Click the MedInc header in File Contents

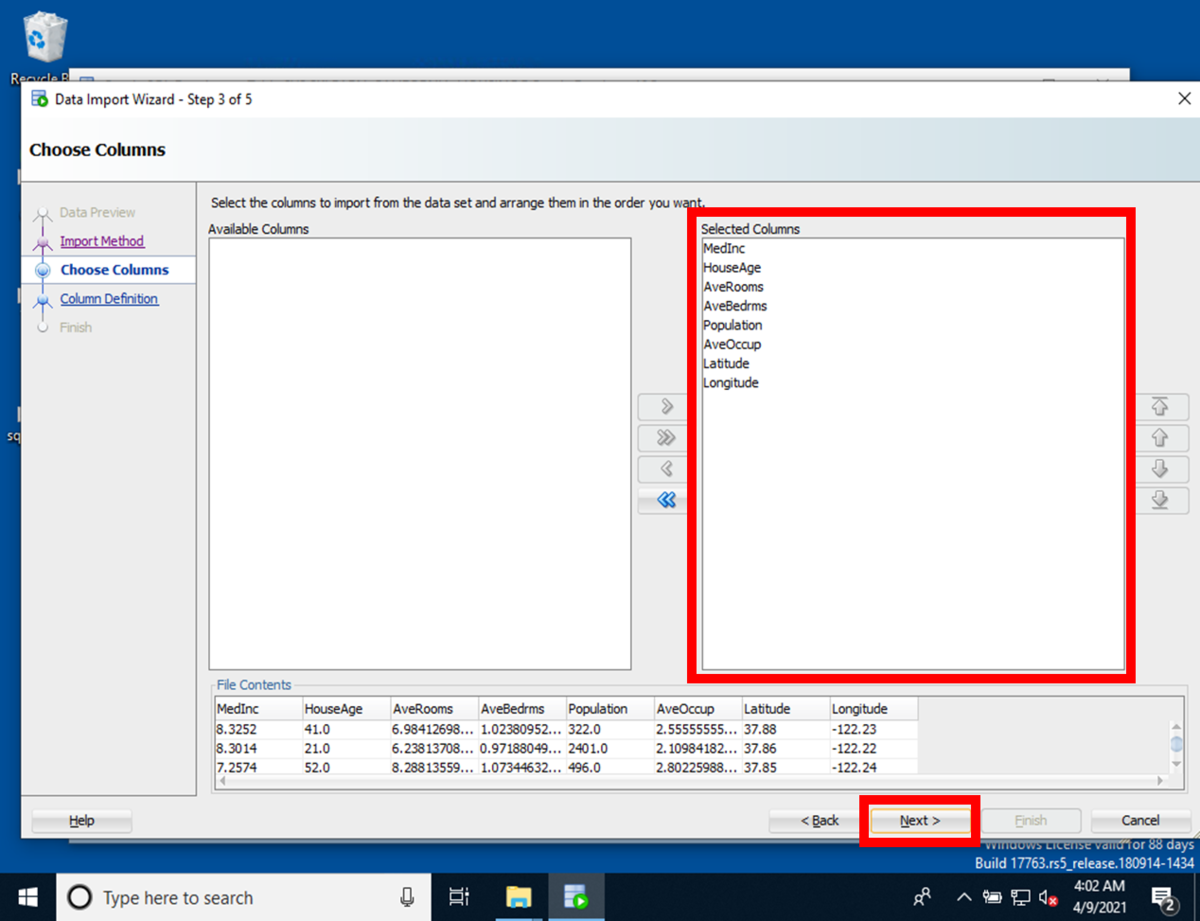tap(258, 709)
